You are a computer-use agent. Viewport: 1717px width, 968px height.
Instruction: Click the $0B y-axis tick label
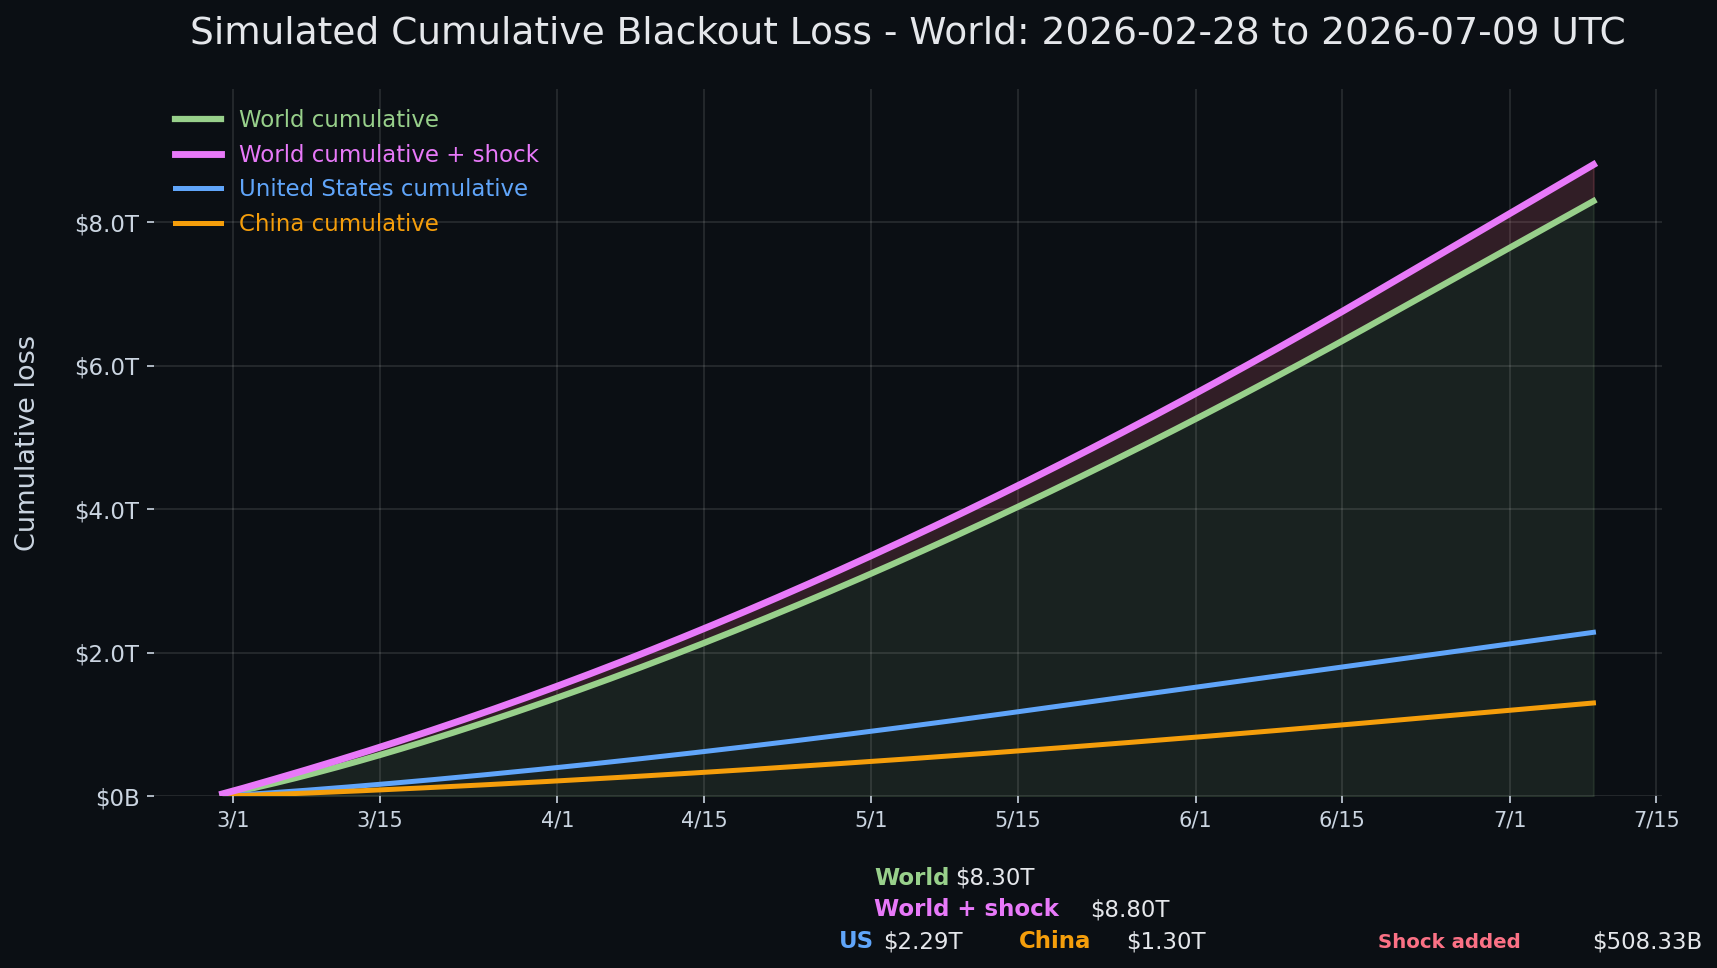(x=117, y=798)
